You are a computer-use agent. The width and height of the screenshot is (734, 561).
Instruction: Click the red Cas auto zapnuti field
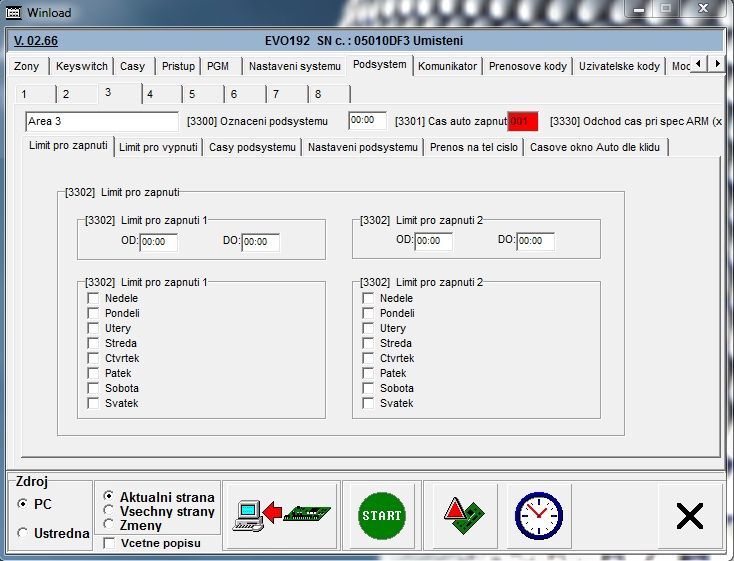[x=522, y=121]
